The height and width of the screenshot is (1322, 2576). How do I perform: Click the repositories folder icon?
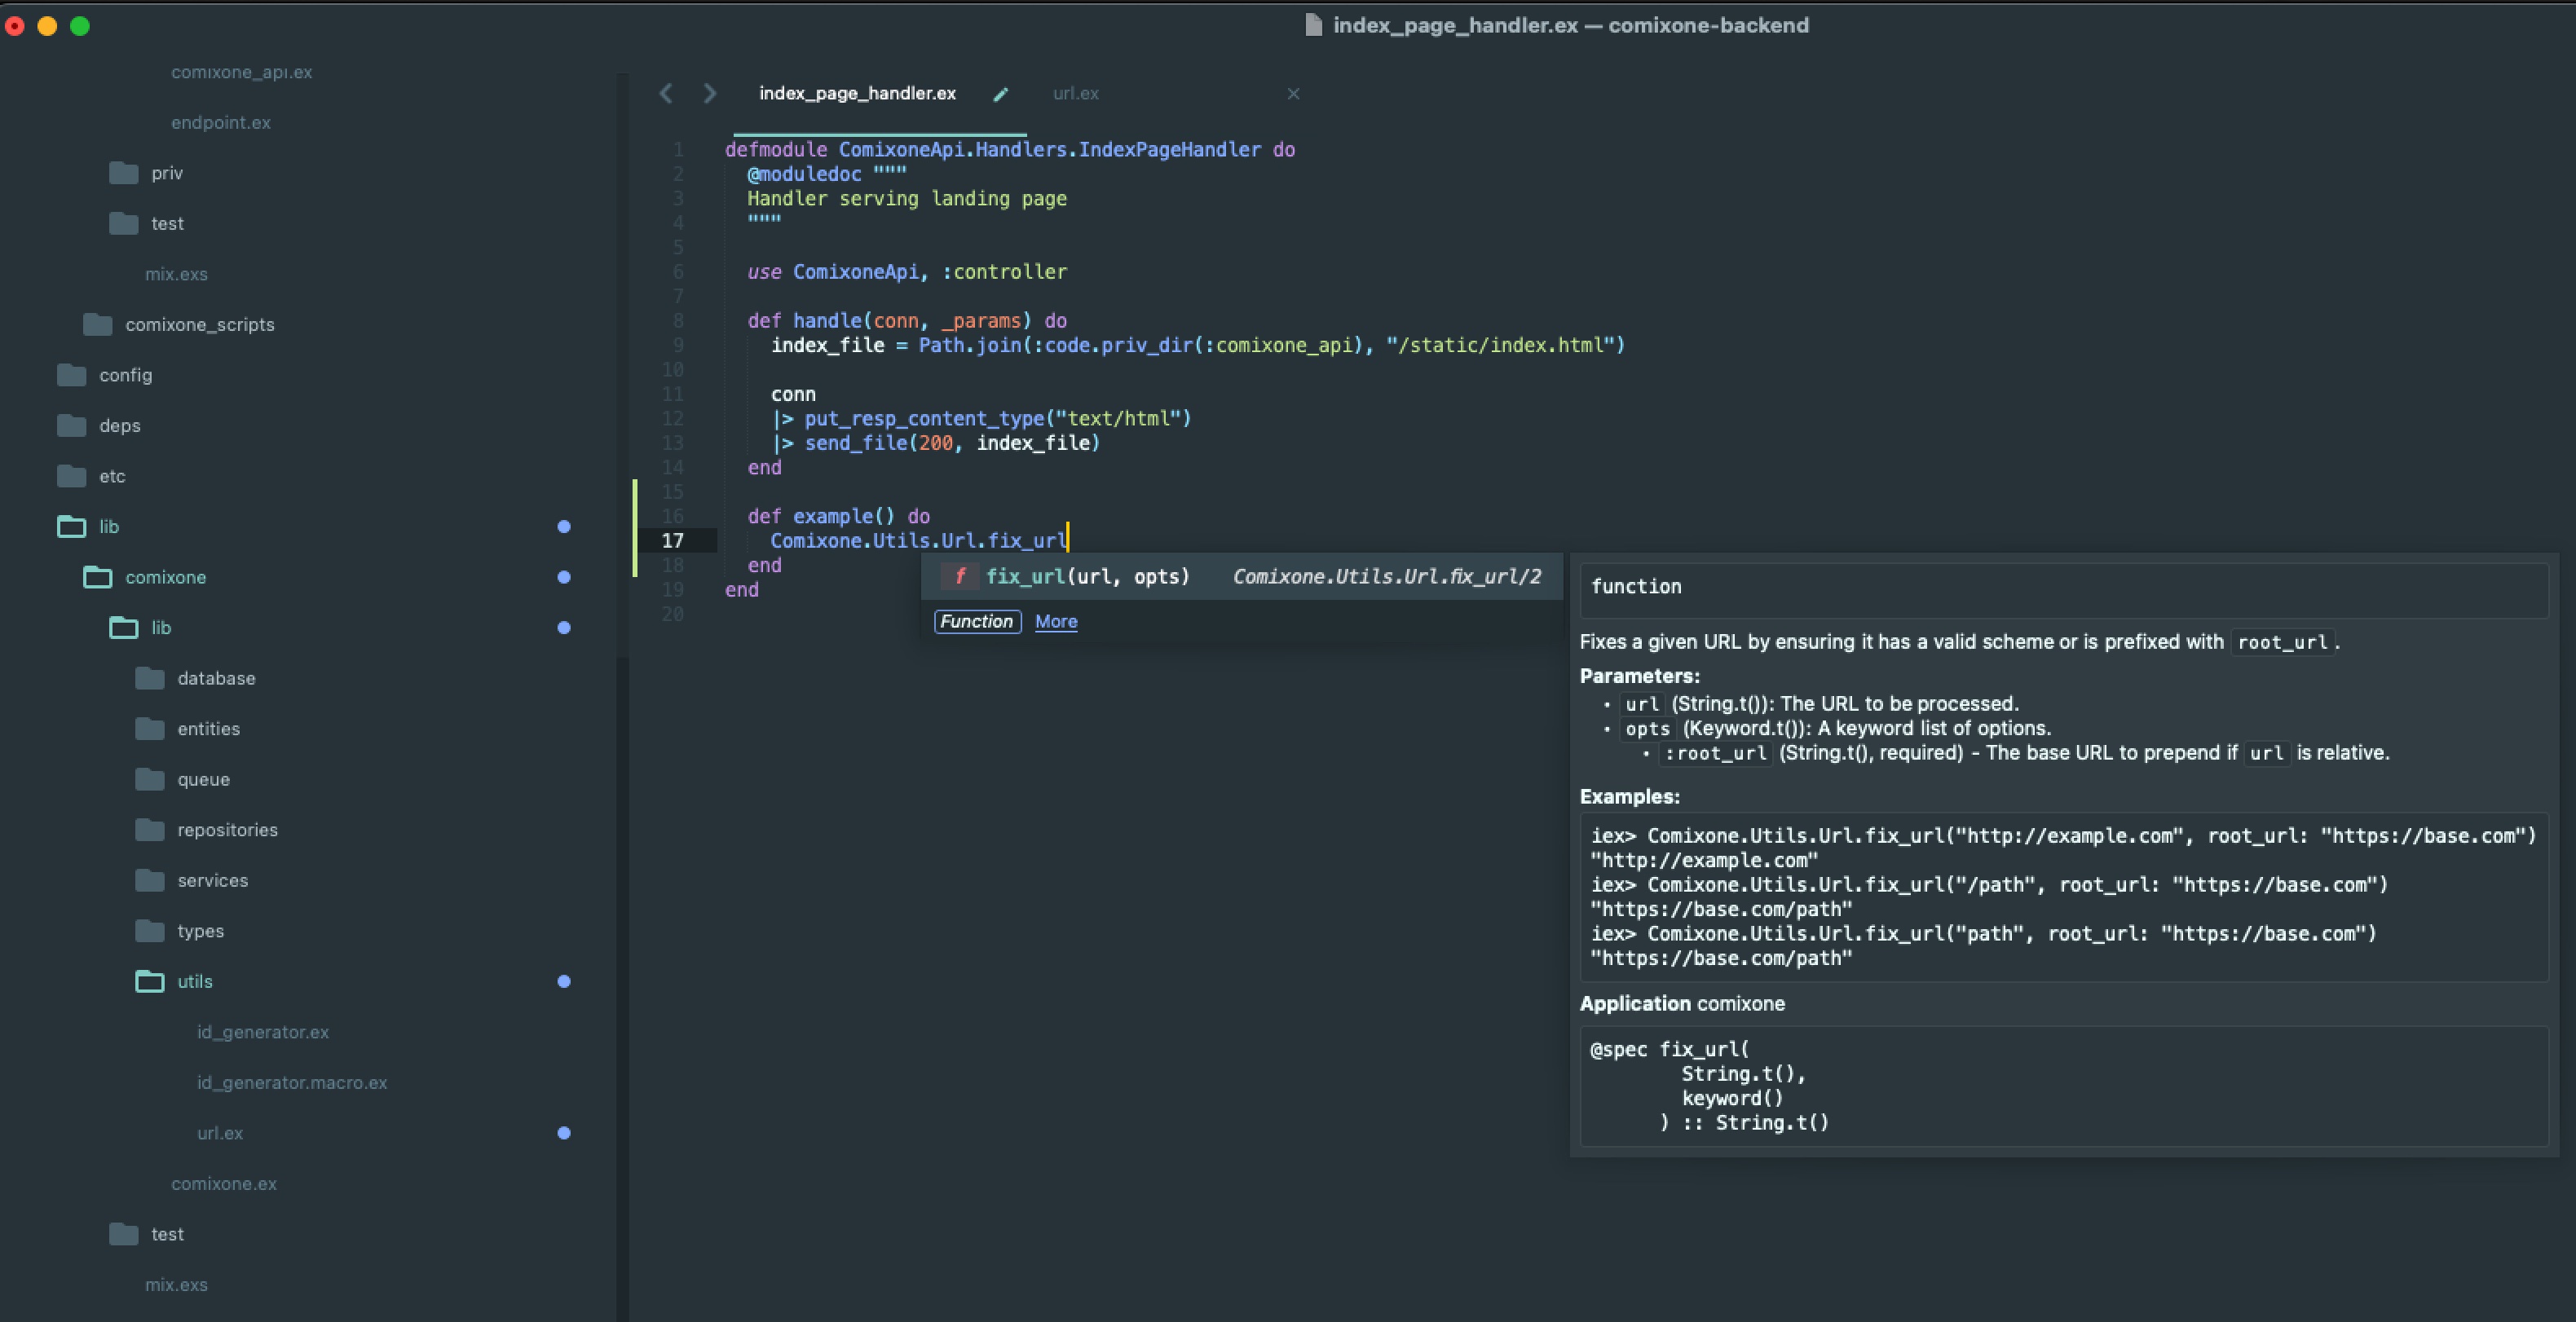pos(149,829)
